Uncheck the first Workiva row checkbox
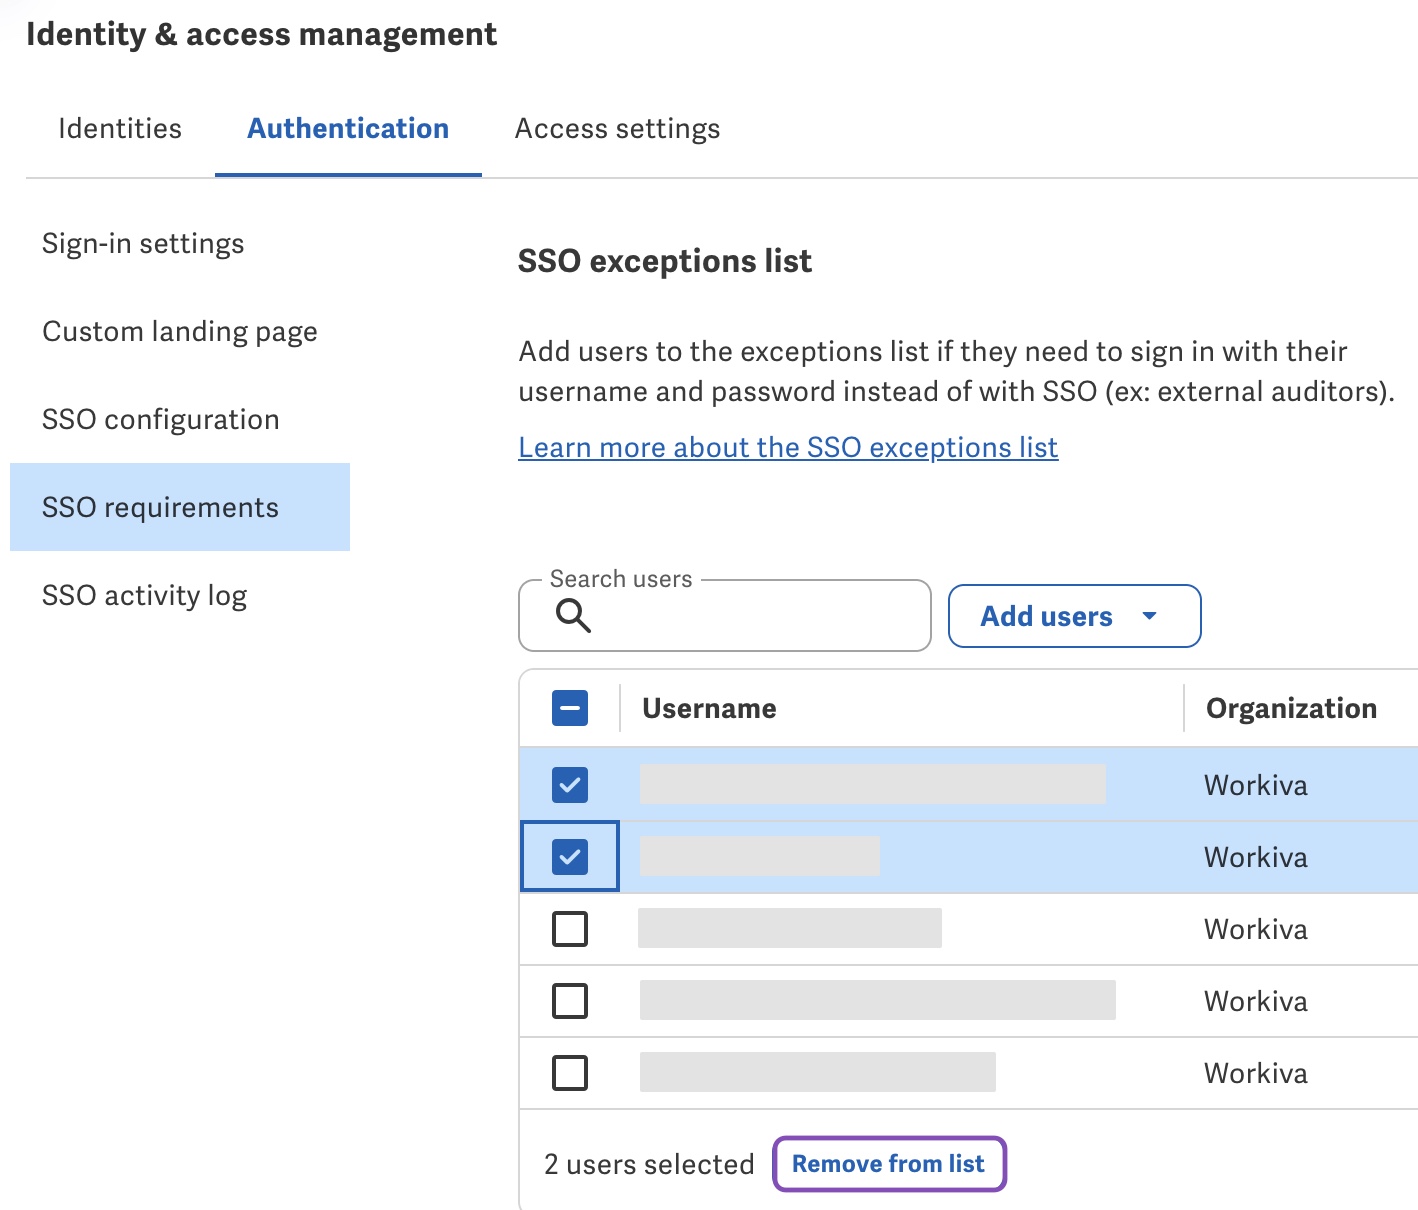This screenshot has height=1210, width=1418. 570,785
